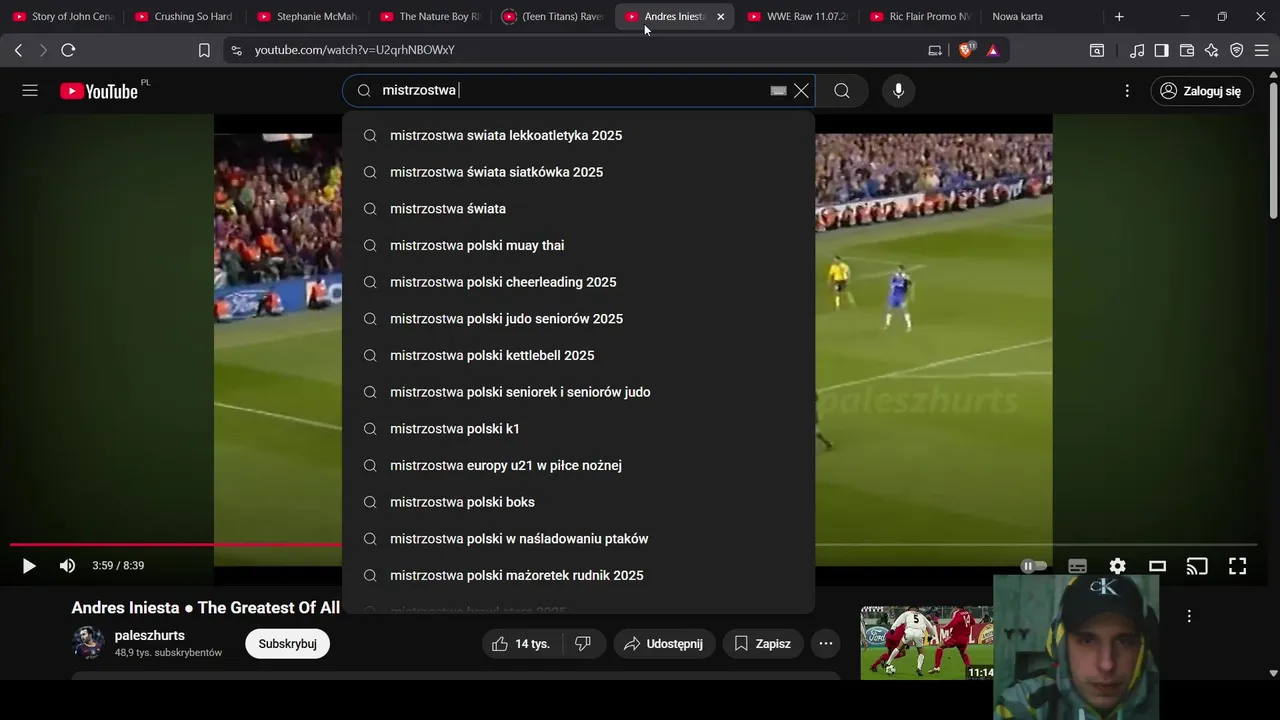Save the video with Zapisz
Image resolution: width=1280 pixels, height=720 pixels.
(762, 644)
